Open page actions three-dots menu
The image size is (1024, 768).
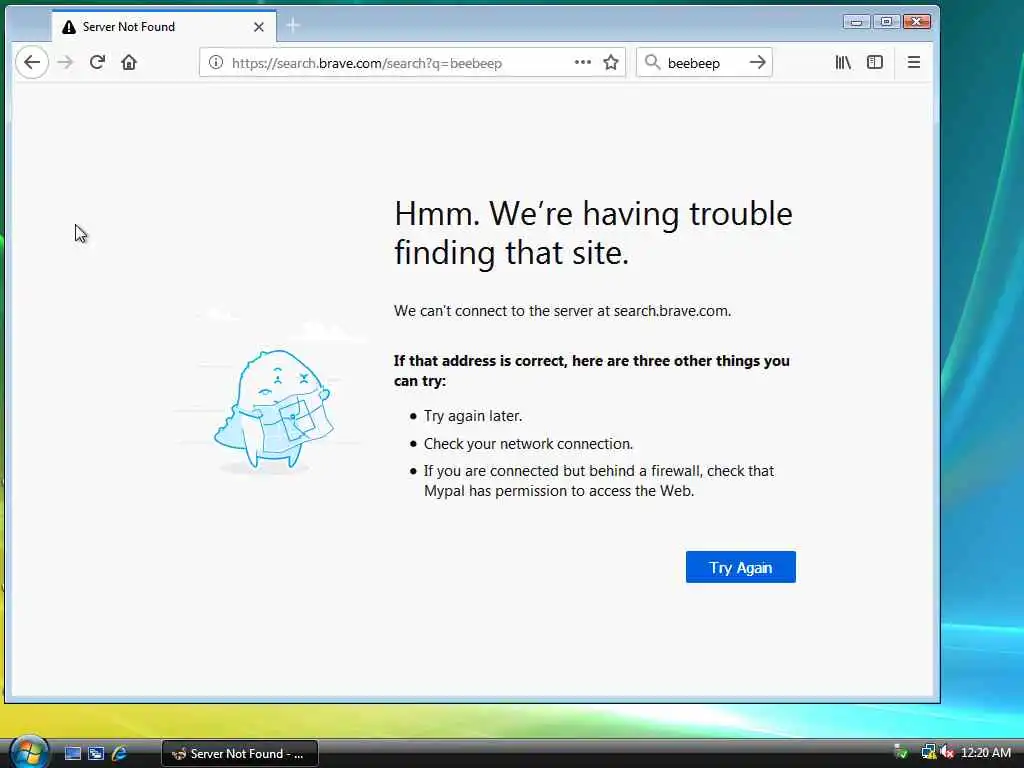click(x=583, y=63)
